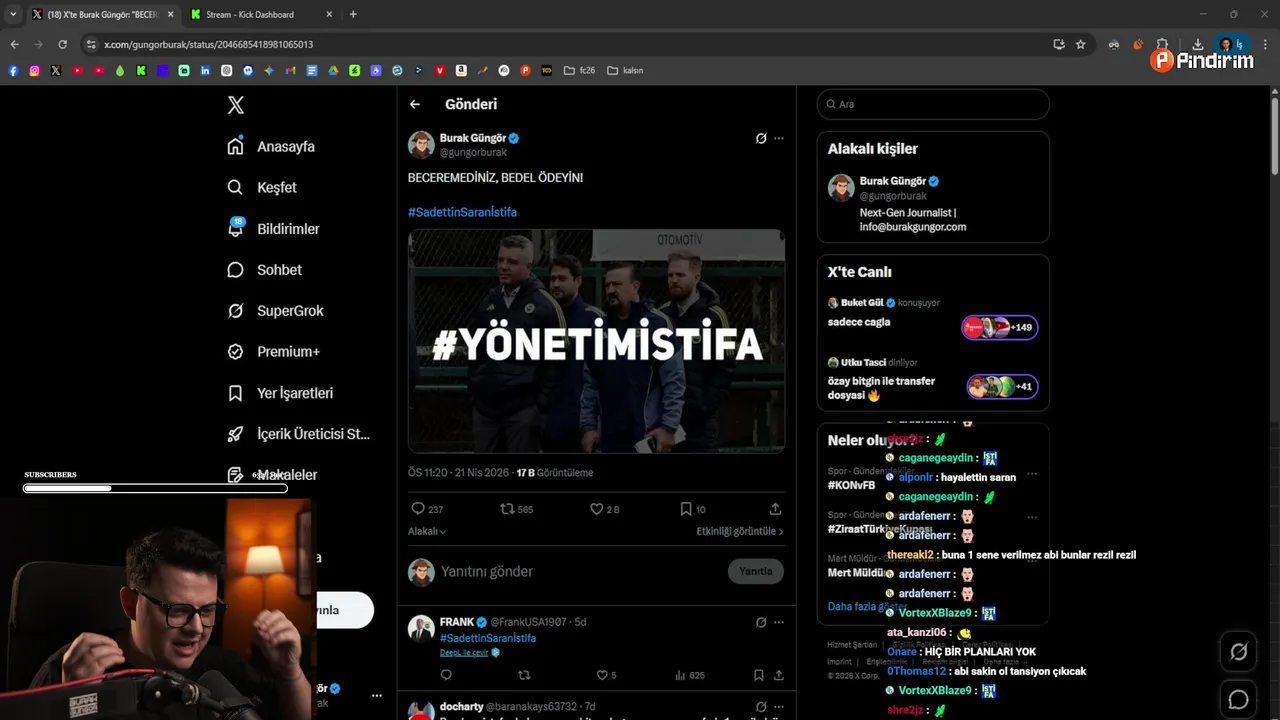
Task: Click the Ara search field
Action: point(933,104)
